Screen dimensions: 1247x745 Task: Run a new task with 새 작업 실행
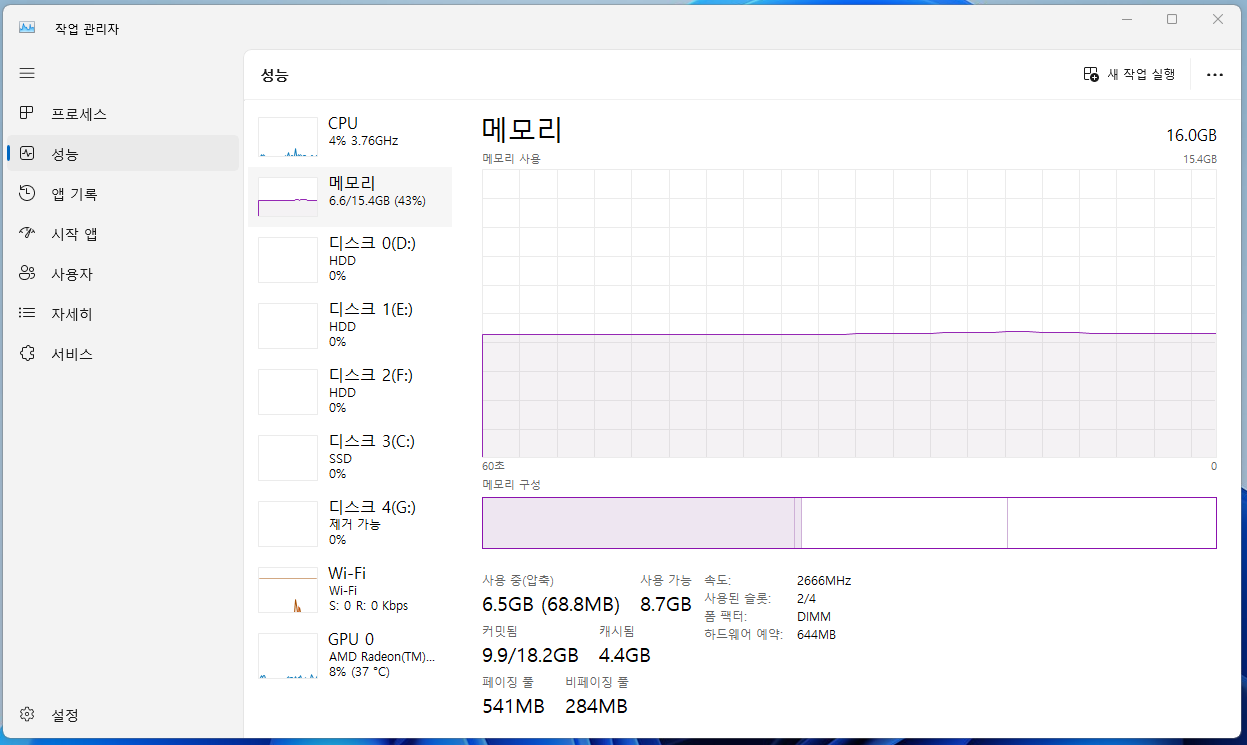pos(1129,74)
